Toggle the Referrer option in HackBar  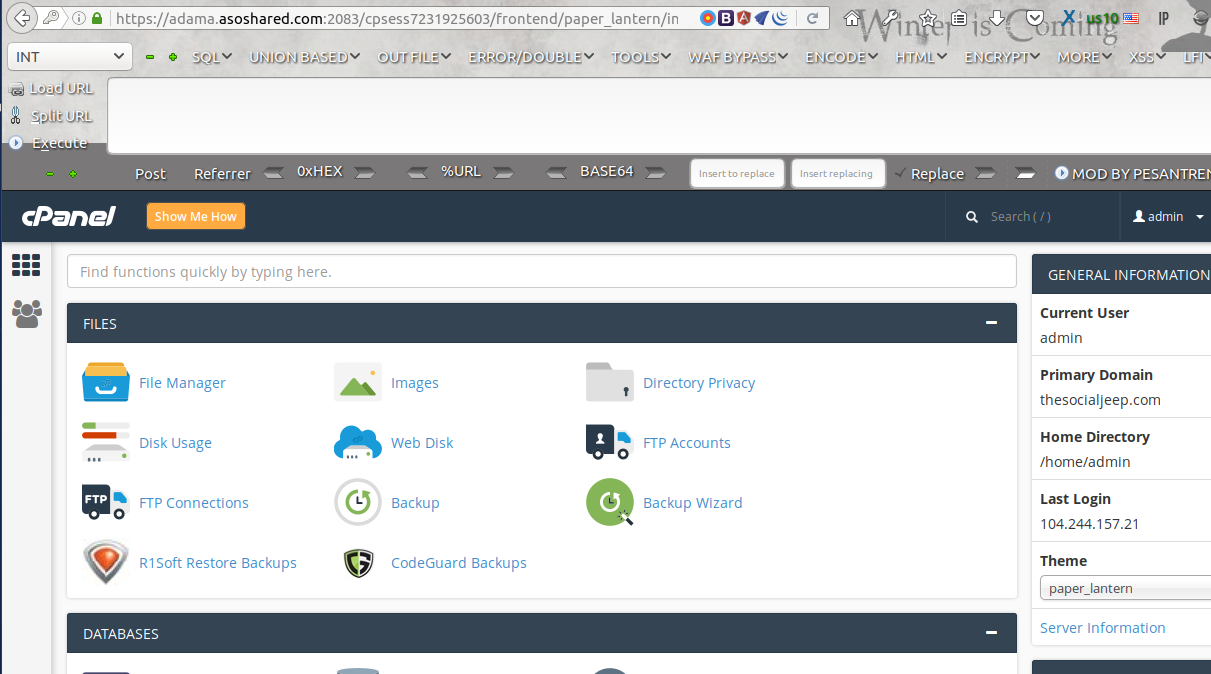pyautogui.click(x=222, y=173)
